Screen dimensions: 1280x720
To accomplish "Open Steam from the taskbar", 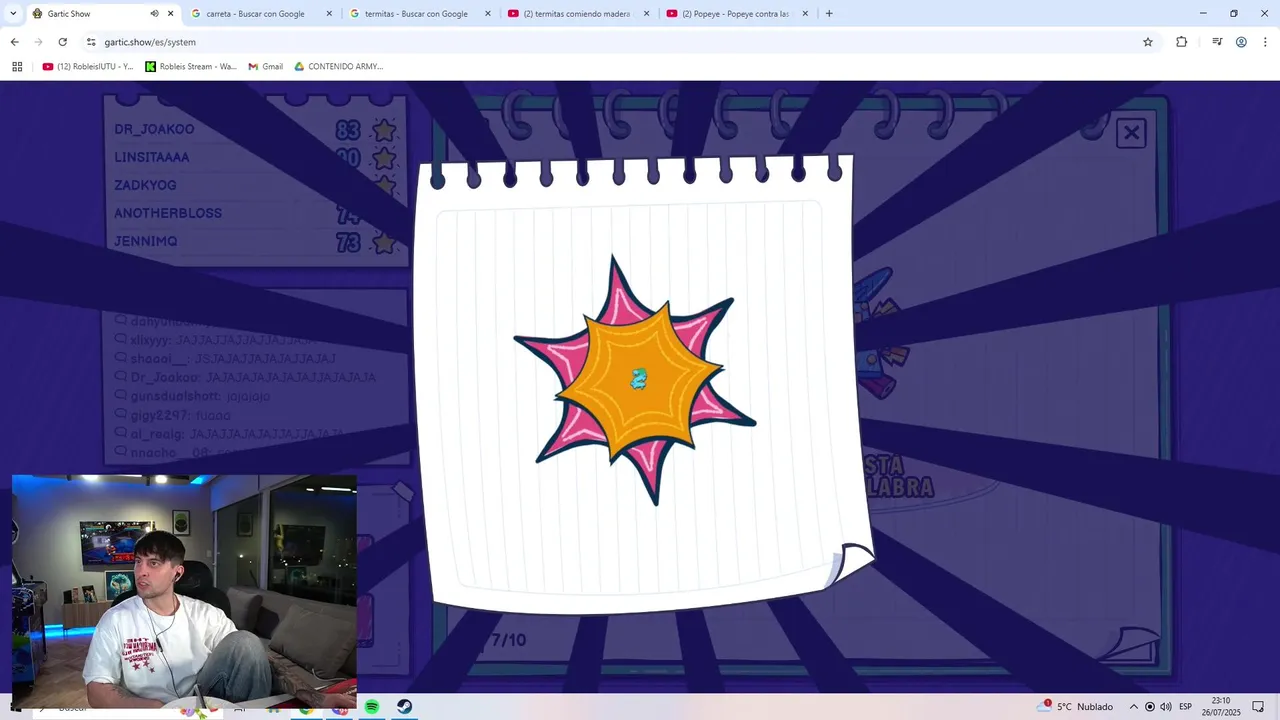I will [x=405, y=707].
